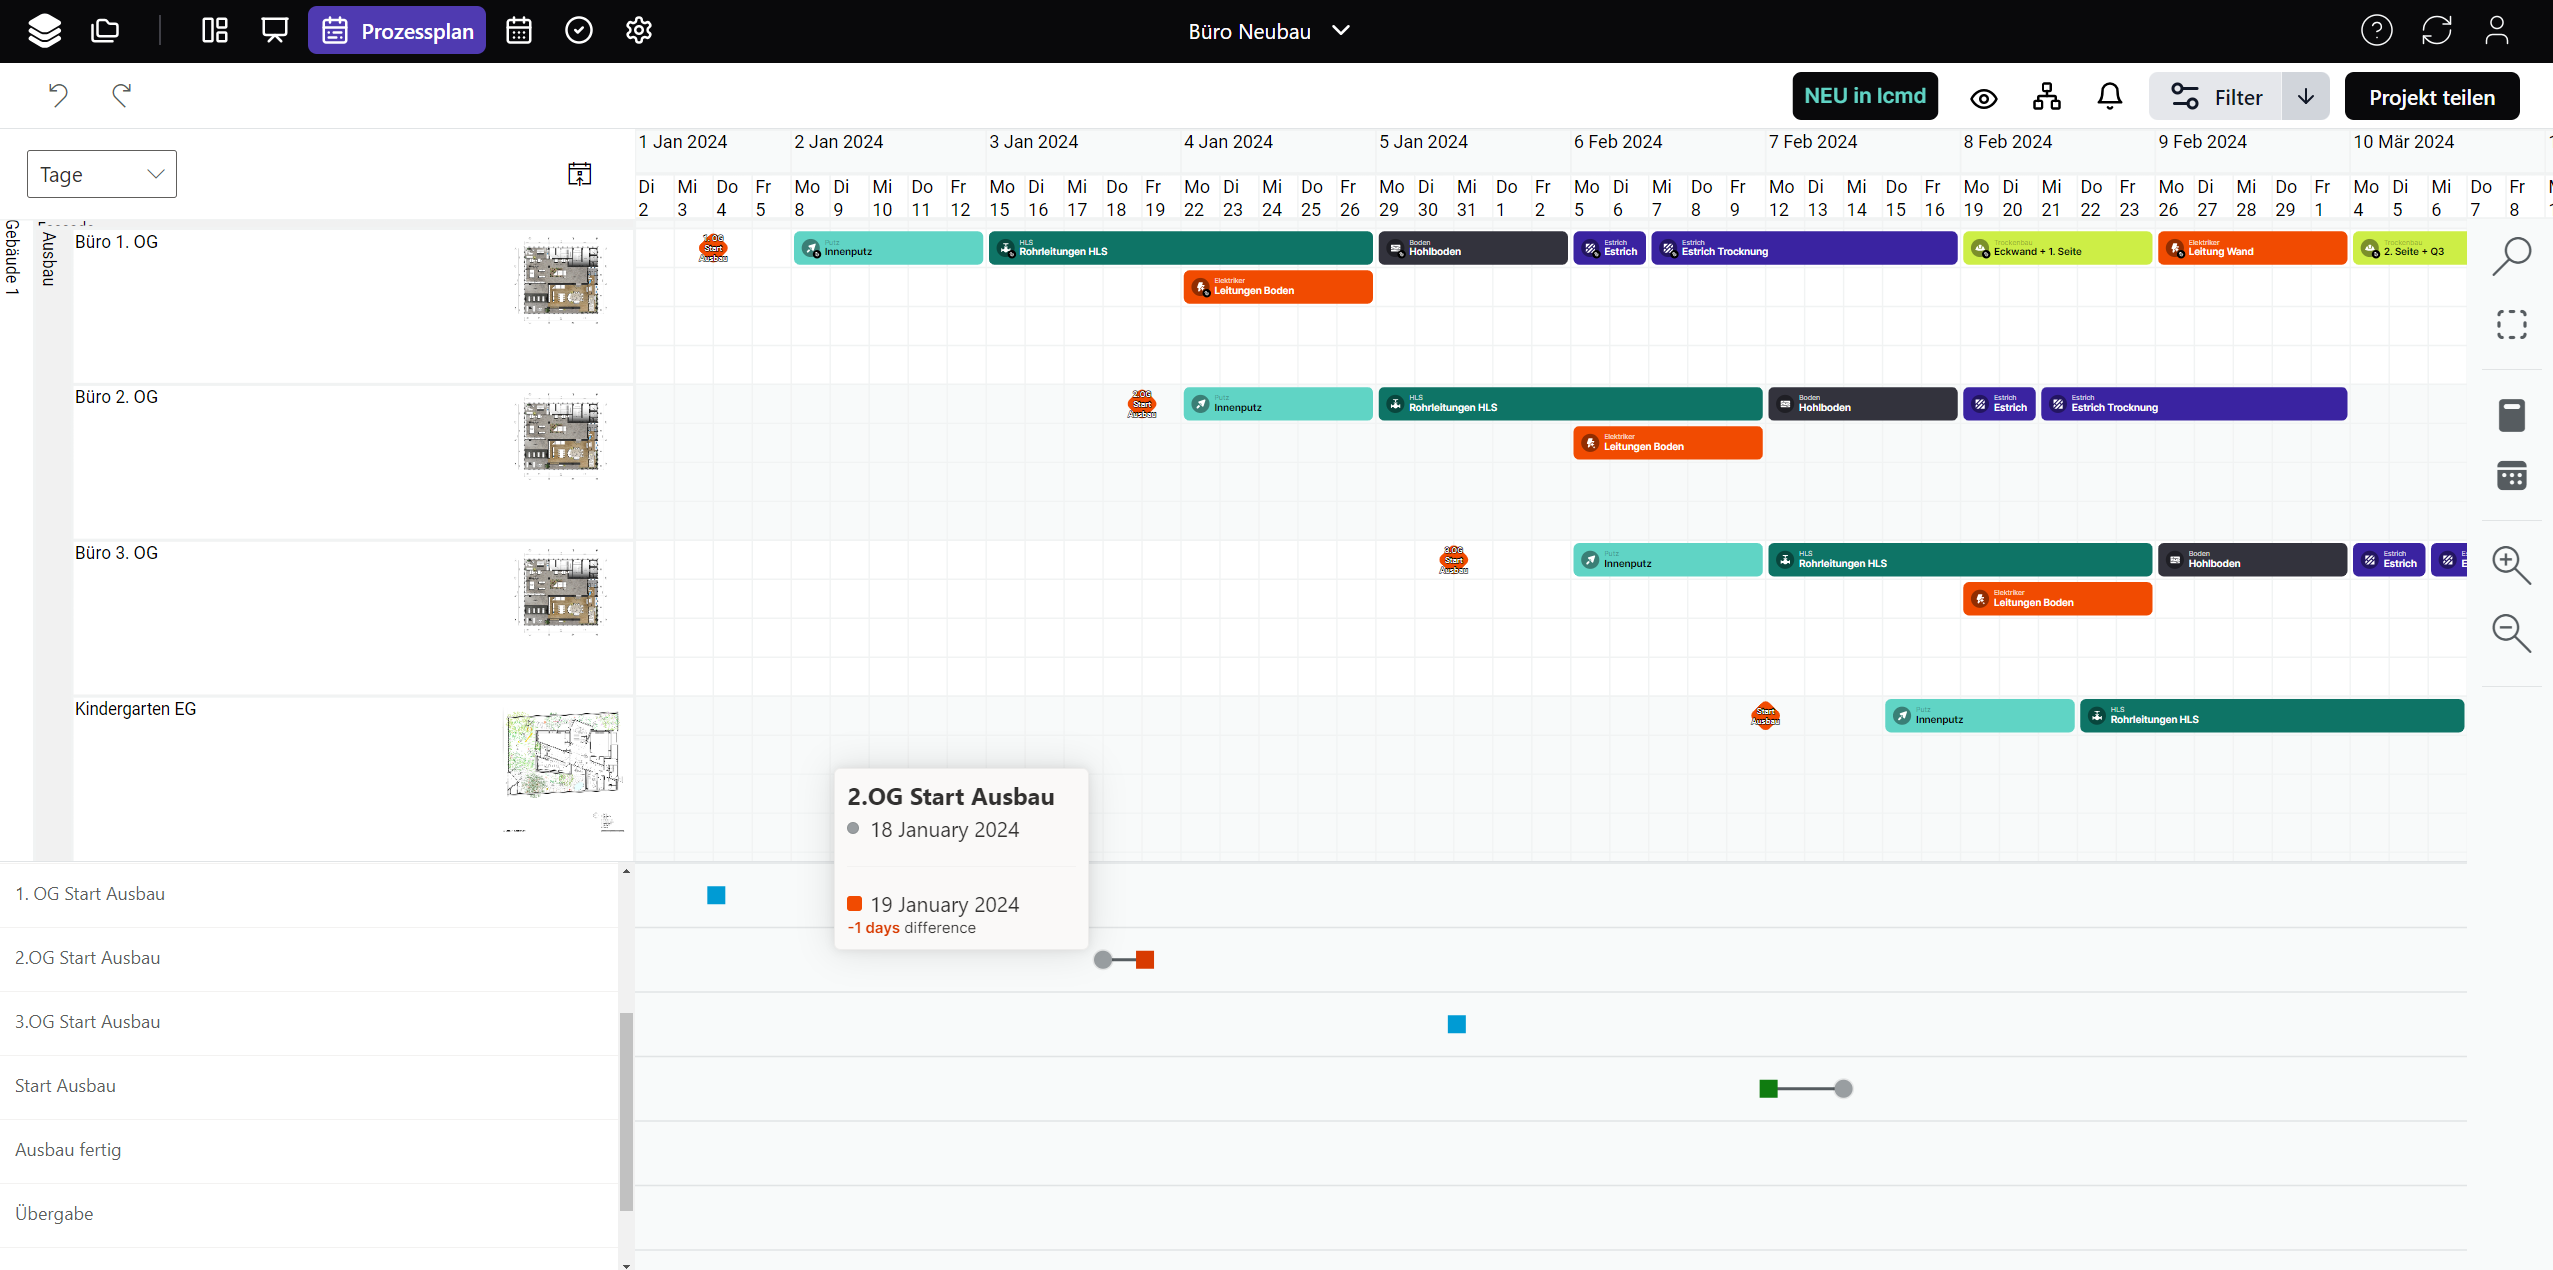Click the Projekt teilen button
Viewport: 2553px width, 1270px height.
pyautogui.click(x=2431, y=97)
